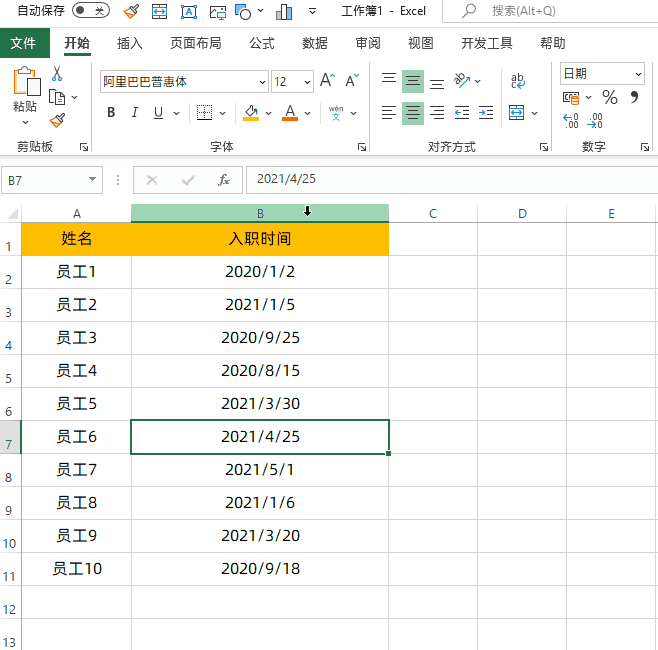
Task: Click the formula bar showing 2021/4/25
Action: click(x=452, y=179)
